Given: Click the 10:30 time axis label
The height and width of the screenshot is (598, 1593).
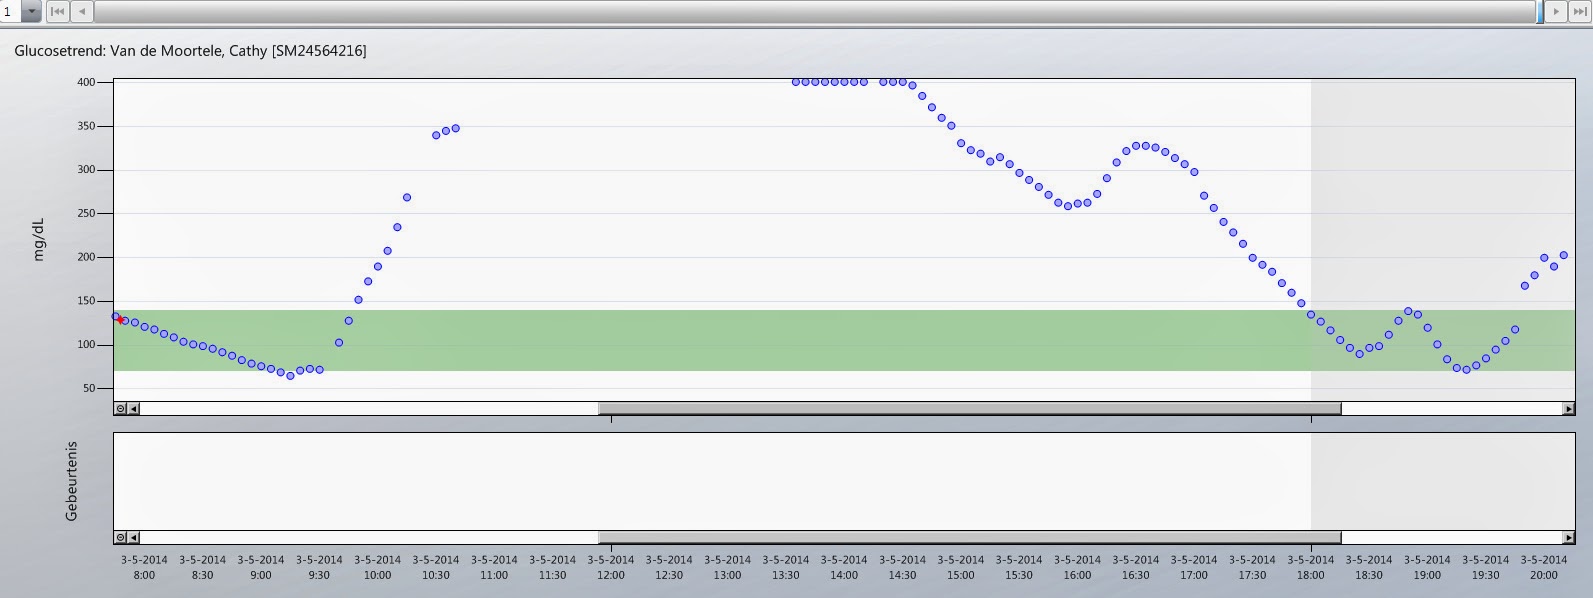Looking at the screenshot, I should [436, 567].
